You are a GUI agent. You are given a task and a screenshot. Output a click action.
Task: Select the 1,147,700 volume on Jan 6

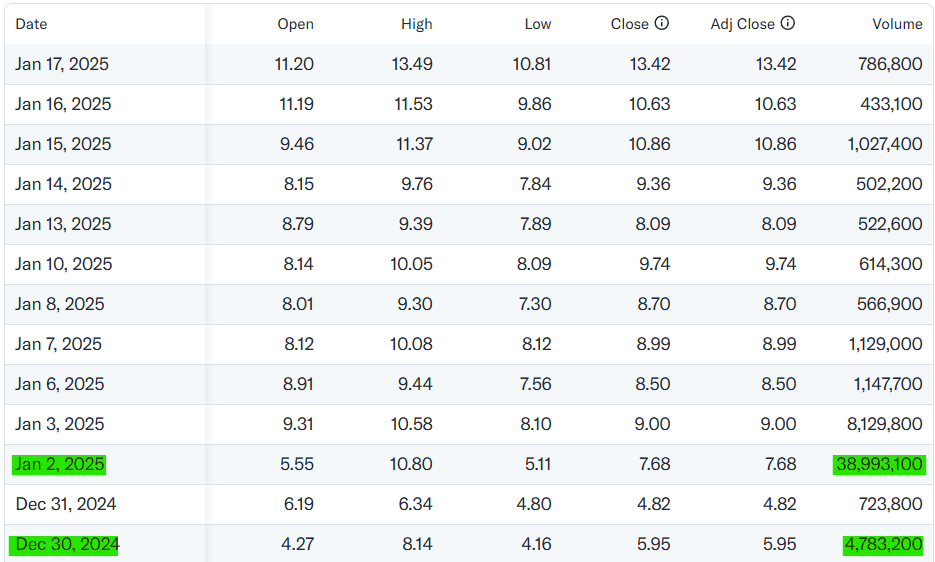884,384
